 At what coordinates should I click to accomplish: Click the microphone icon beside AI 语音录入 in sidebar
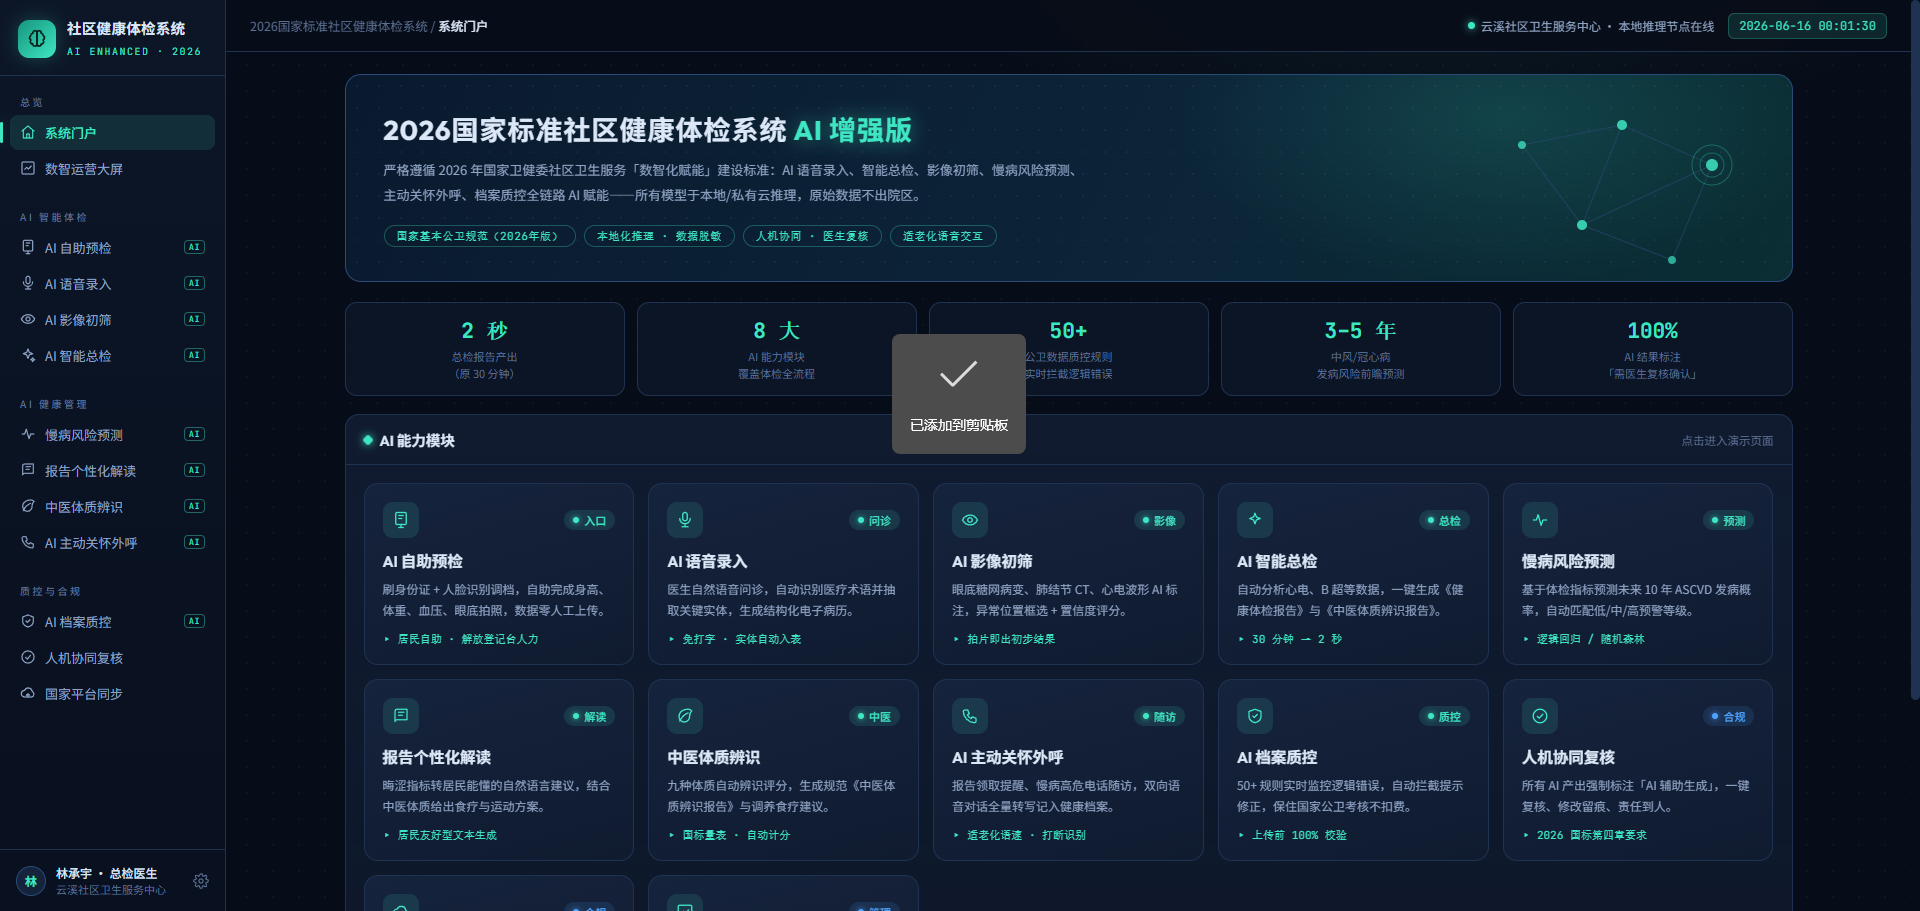point(28,283)
